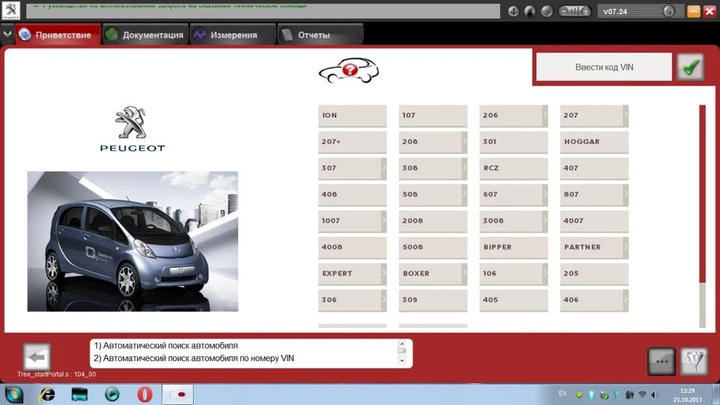Viewport: 720px width, 405px height.
Task: Expand the 208 model submenu
Action: [464, 142]
